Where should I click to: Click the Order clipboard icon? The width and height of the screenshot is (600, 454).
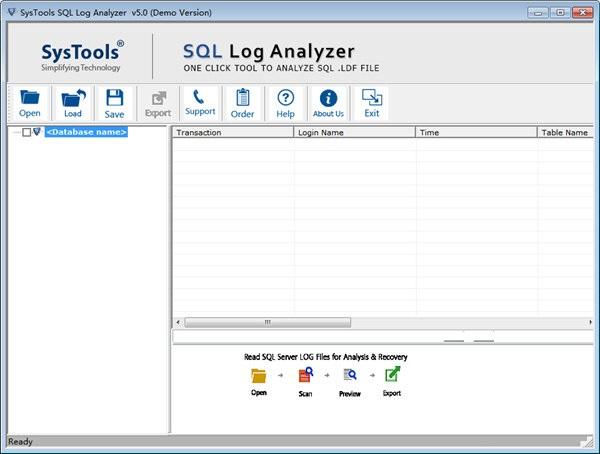tap(242, 103)
